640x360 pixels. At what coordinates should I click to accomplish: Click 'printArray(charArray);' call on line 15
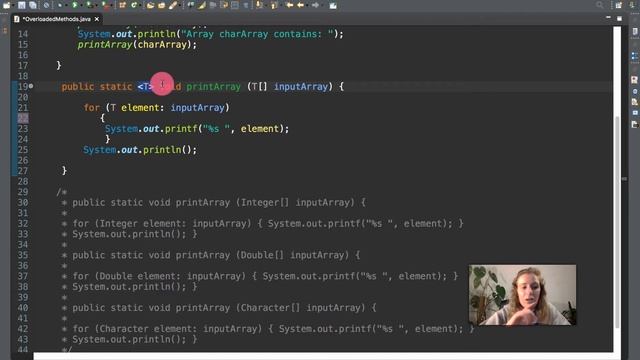[137, 44]
